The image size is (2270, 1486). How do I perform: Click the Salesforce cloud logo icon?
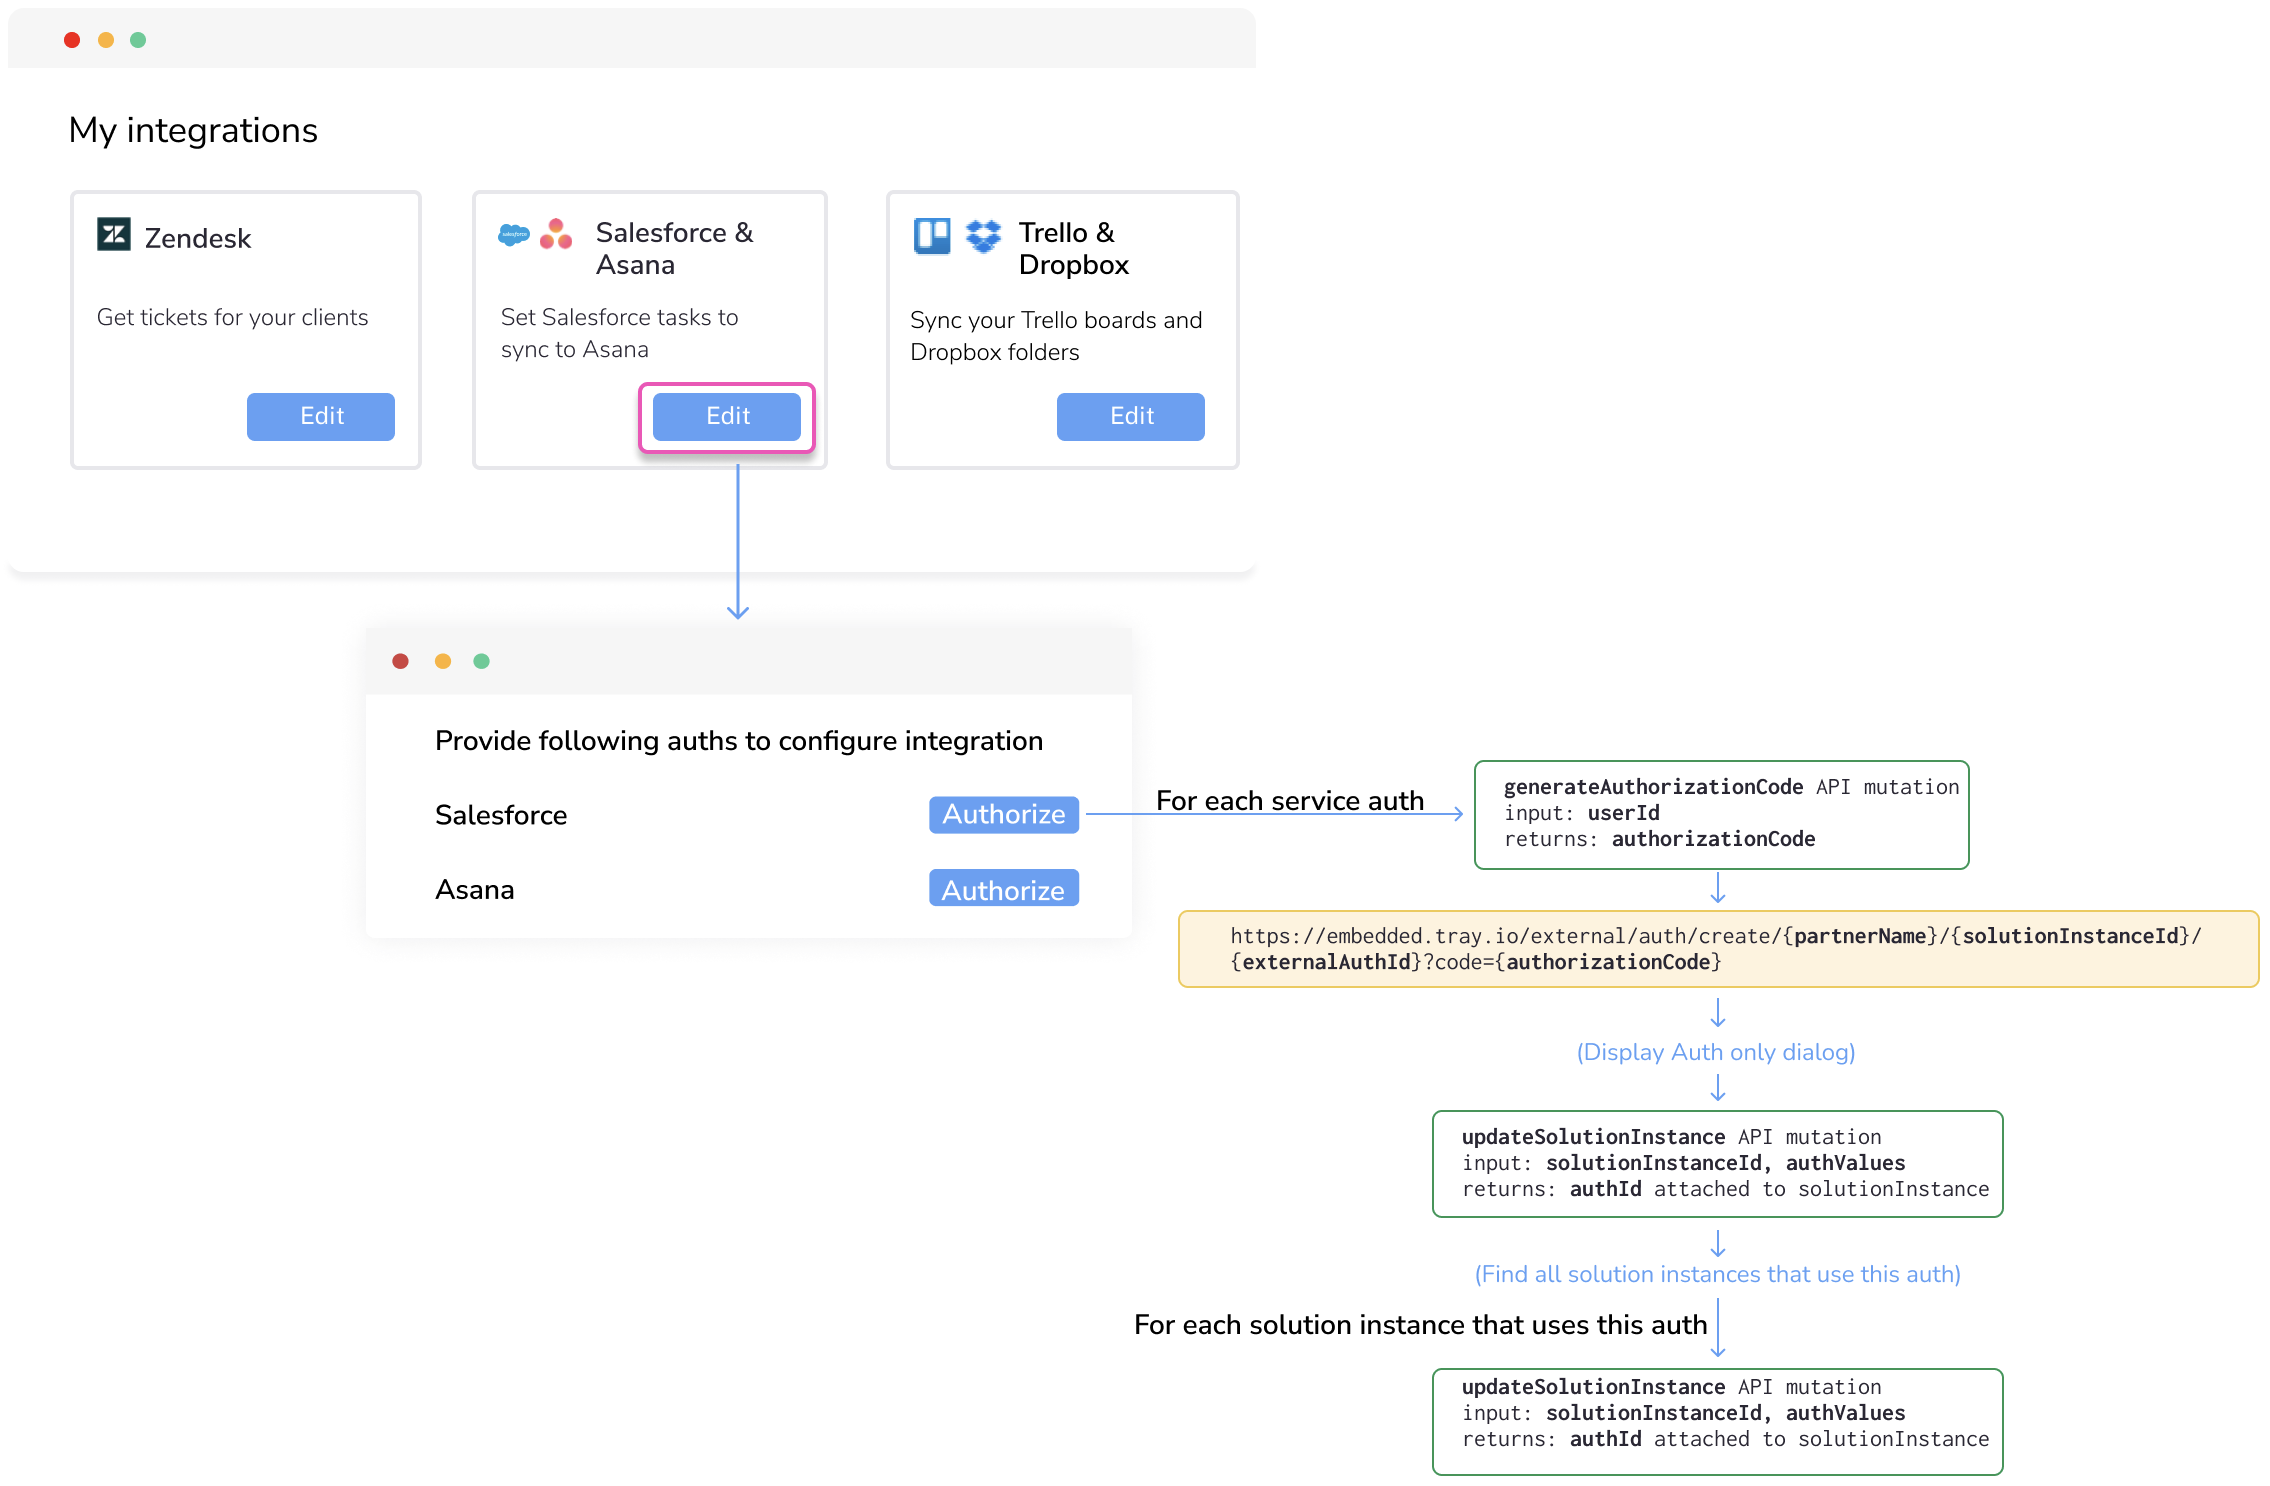514,235
